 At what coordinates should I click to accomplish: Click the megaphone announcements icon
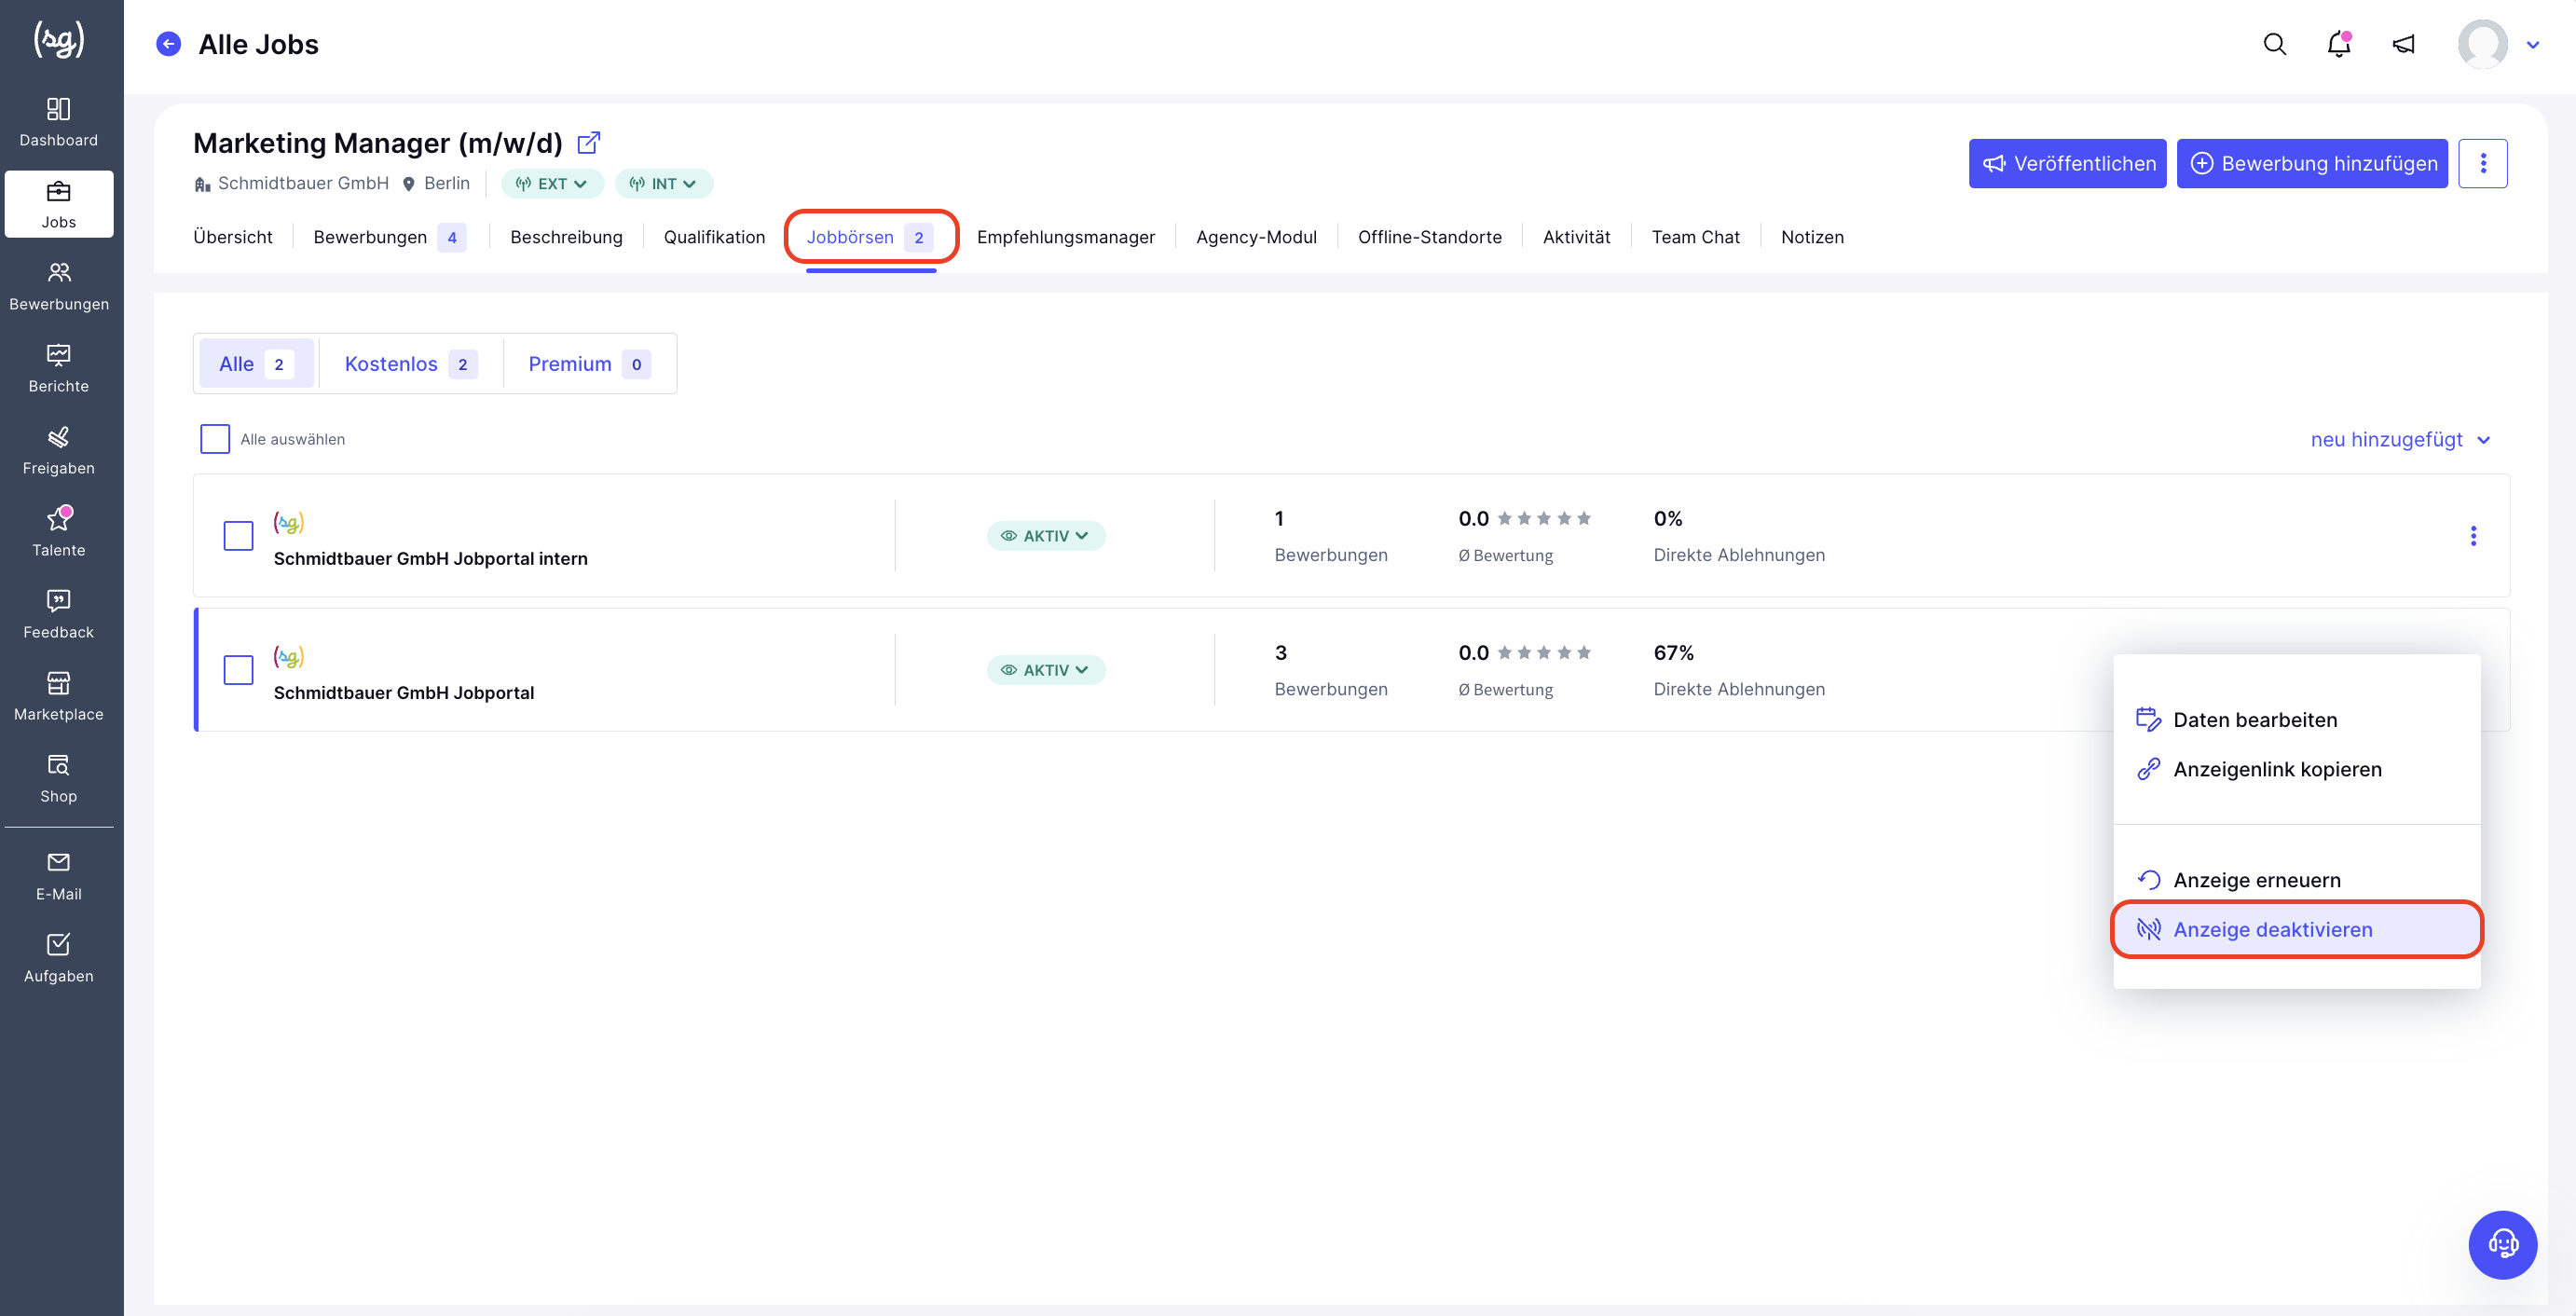click(x=2403, y=44)
